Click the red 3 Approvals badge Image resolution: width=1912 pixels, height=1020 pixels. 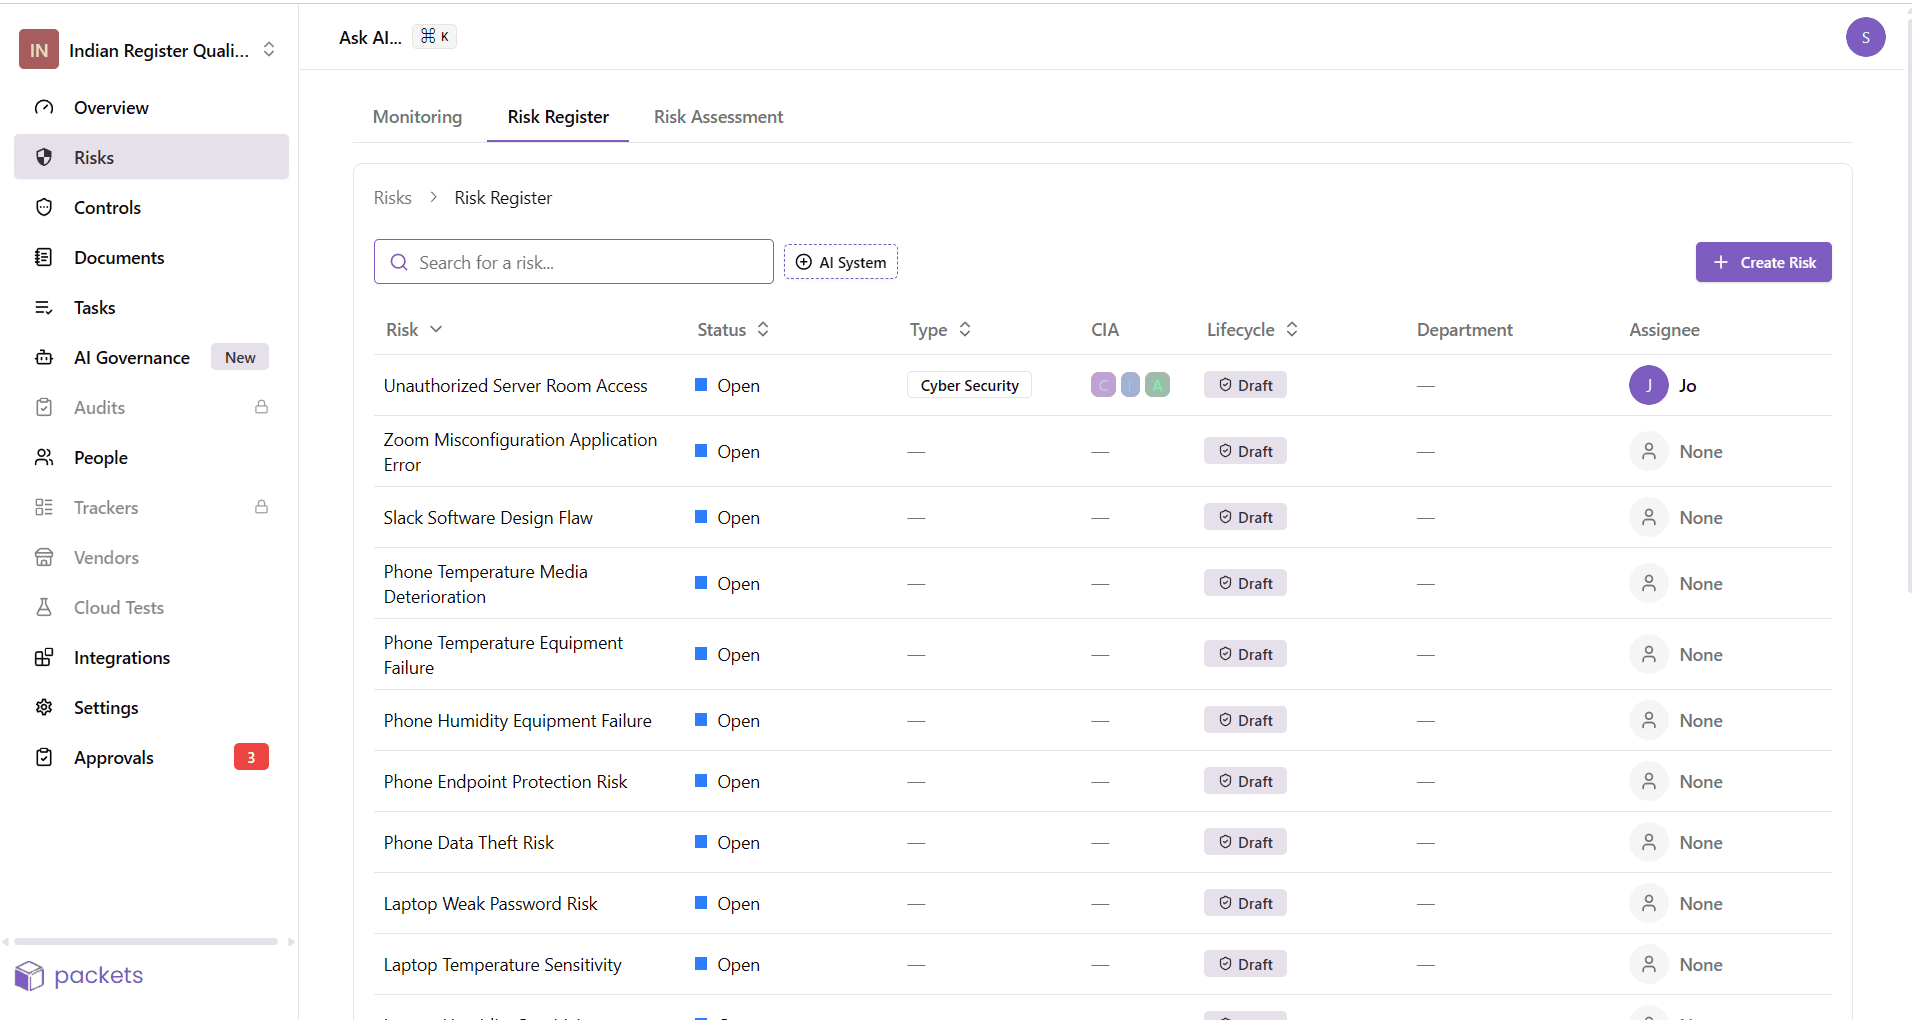[251, 757]
